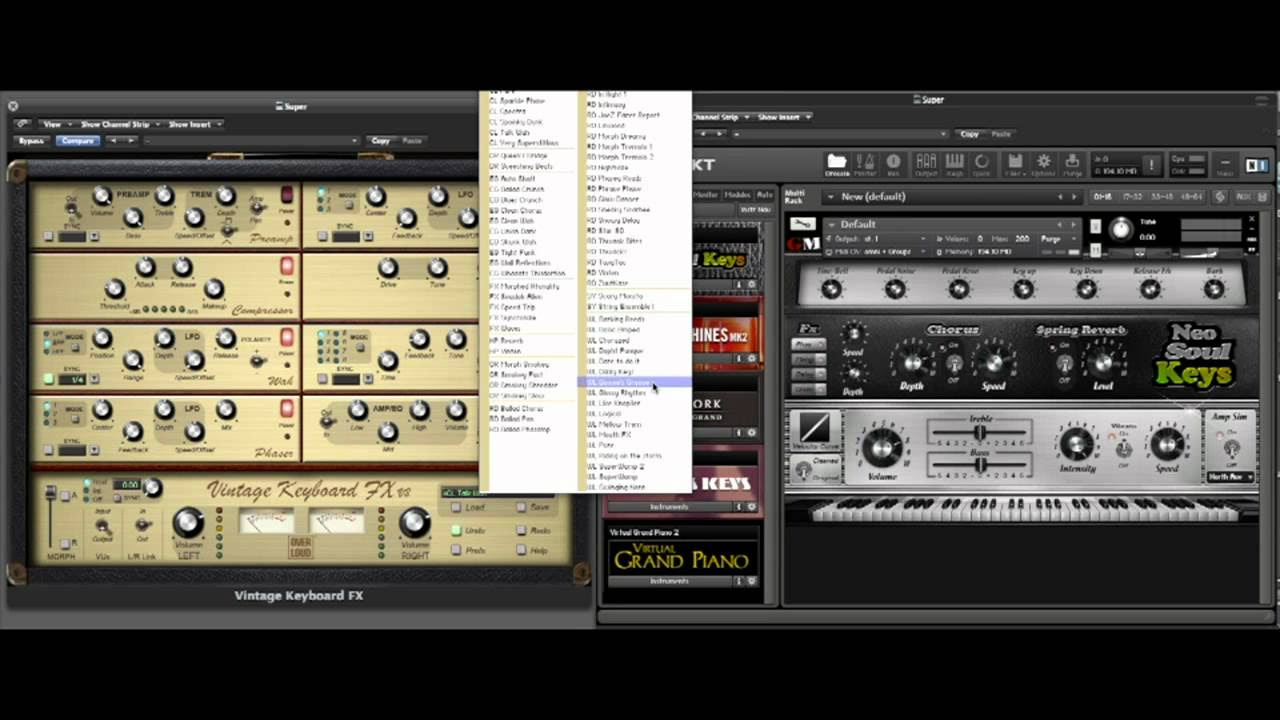Viewport: 1280px width, 720px height.
Task: Click the Tremolo Intensity knob
Action: (1077, 443)
